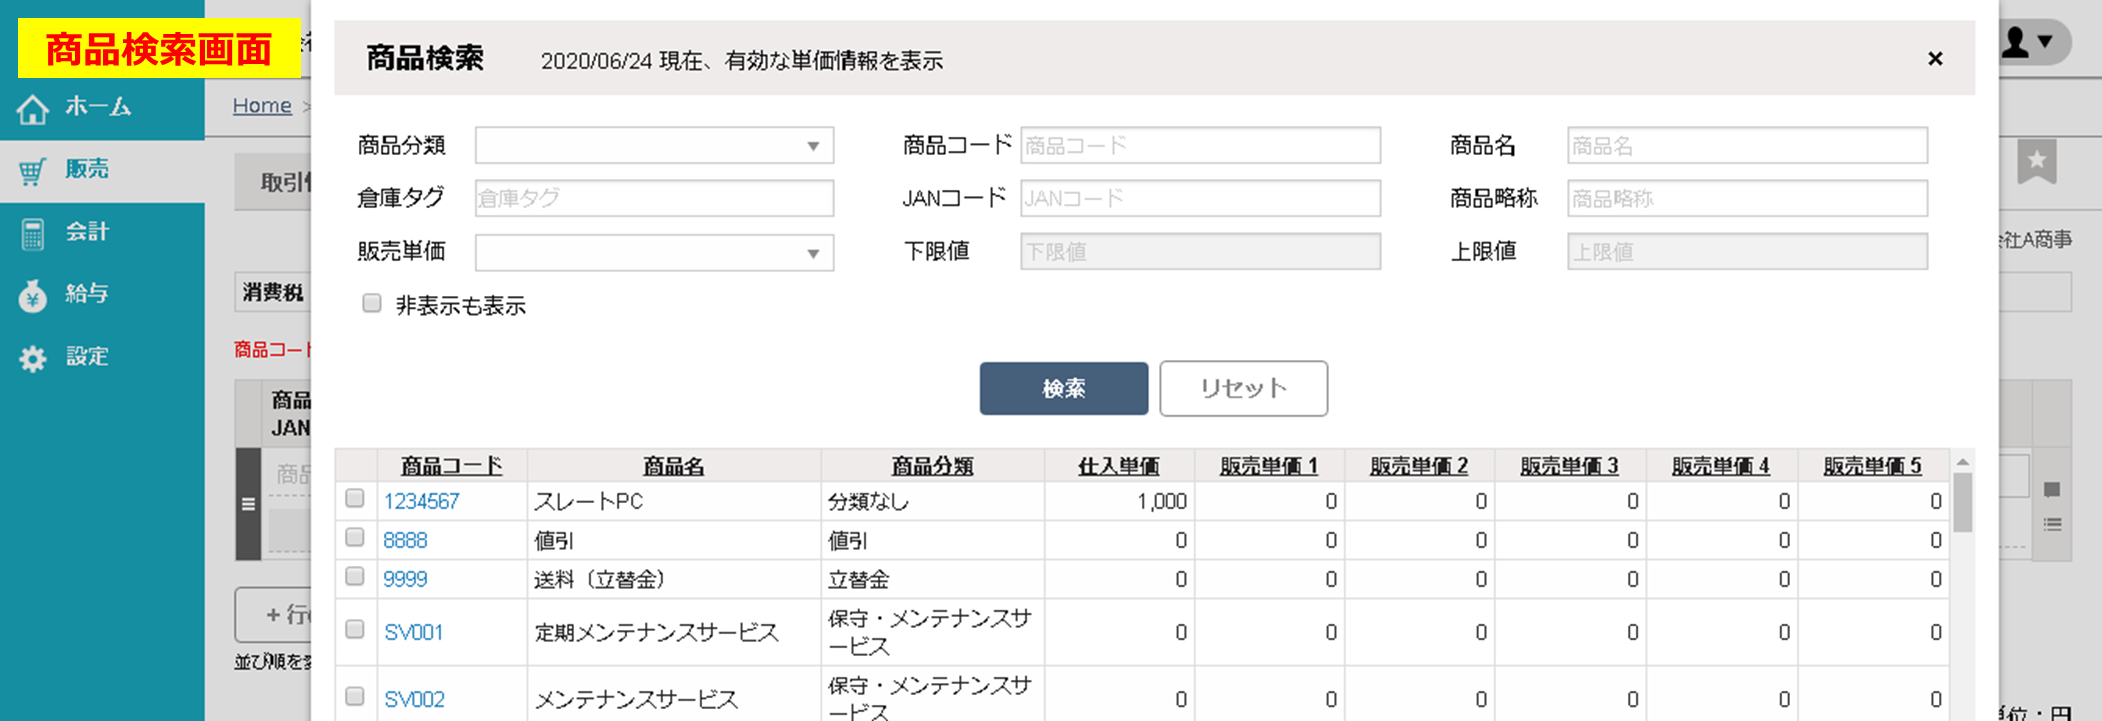Expand the 商品分類 dropdown
2102x721 pixels.
coord(654,146)
